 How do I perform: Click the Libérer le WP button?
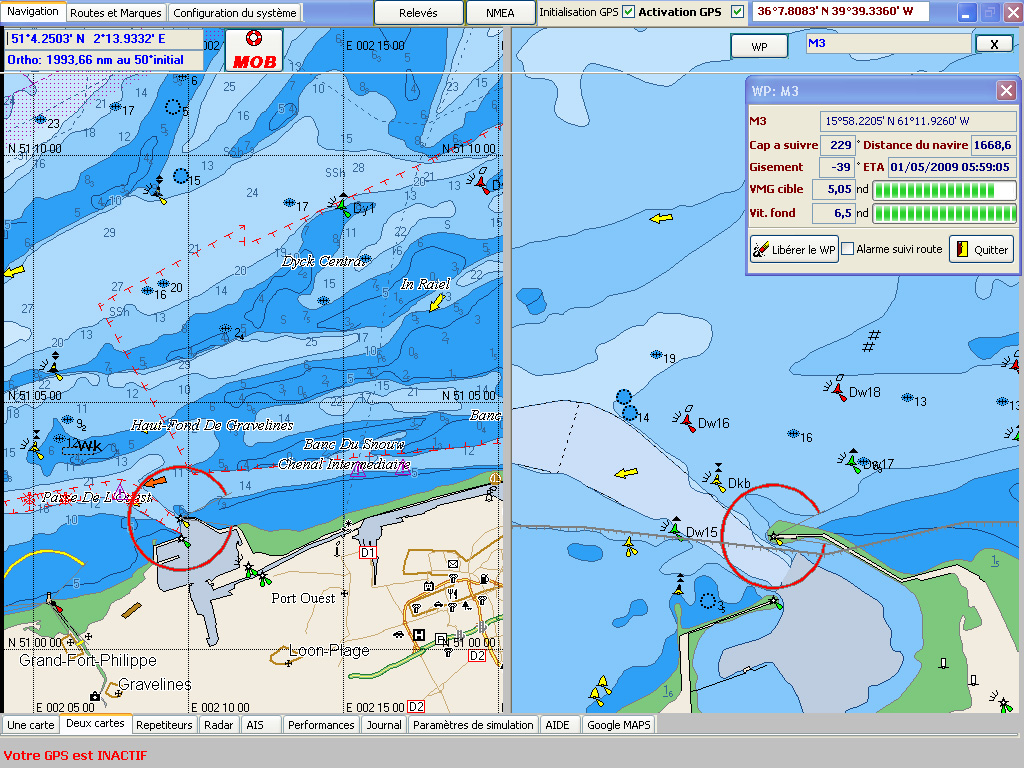794,249
